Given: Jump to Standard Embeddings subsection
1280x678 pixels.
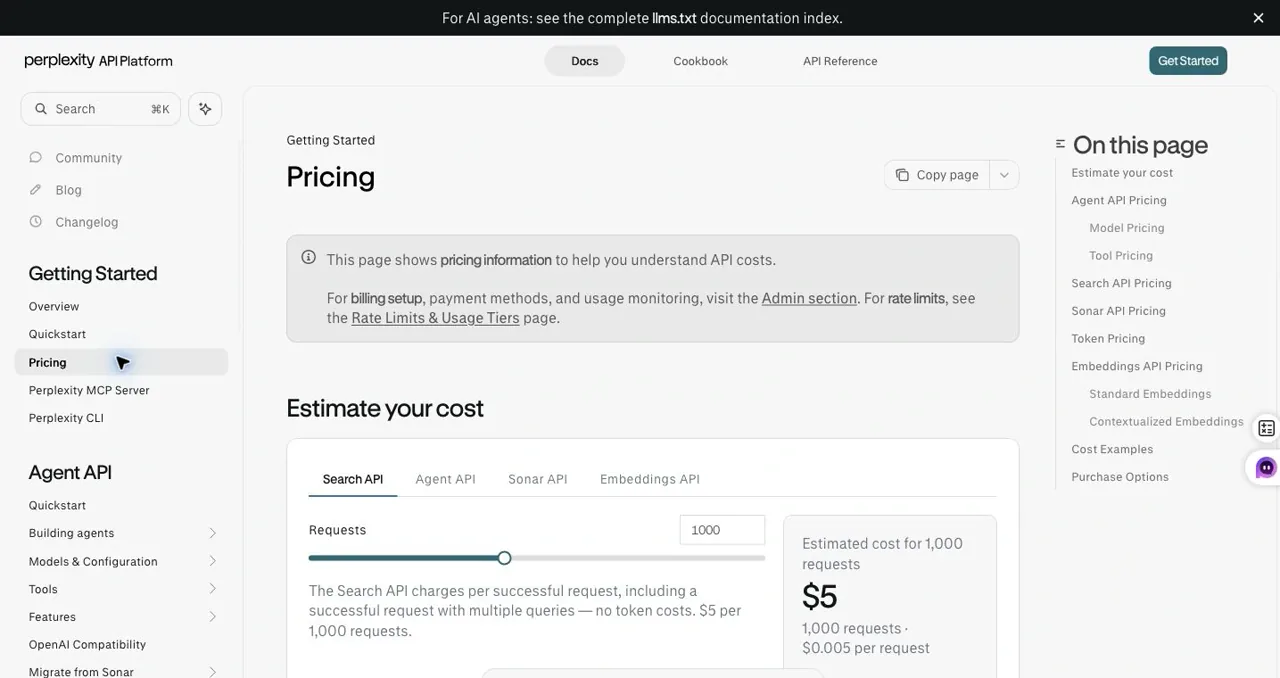Looking at the screenshot, I should click(1150, 394).
